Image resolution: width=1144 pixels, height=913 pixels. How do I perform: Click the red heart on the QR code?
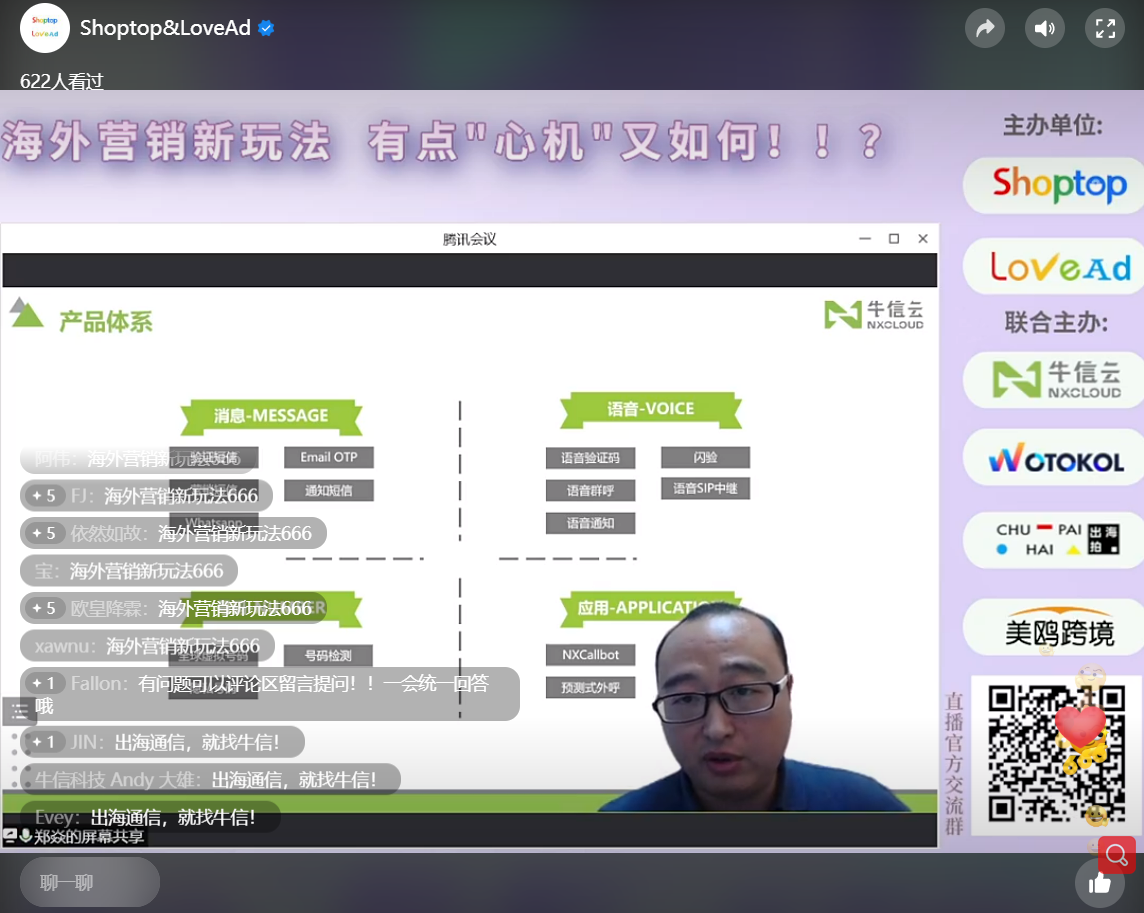[x=1079, y=727]
